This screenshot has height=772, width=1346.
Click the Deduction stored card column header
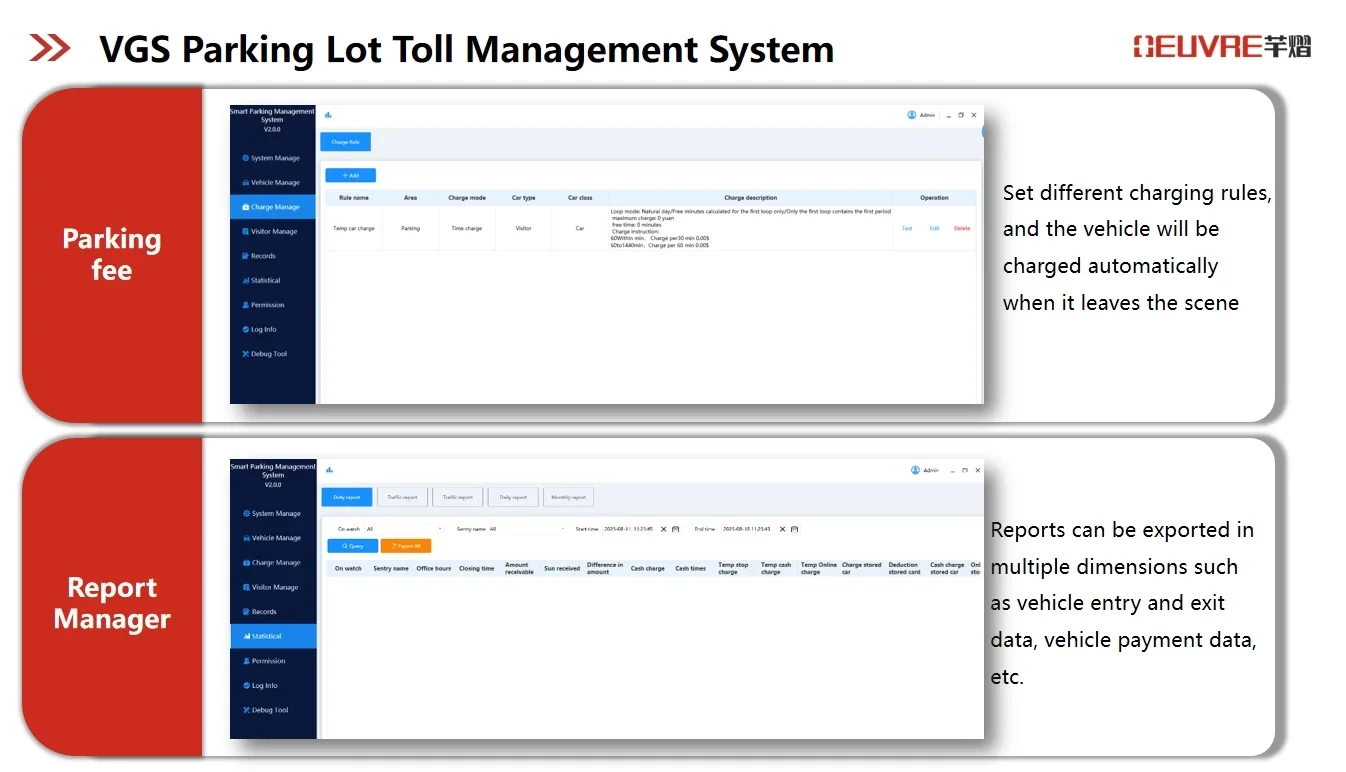point(904,568)
